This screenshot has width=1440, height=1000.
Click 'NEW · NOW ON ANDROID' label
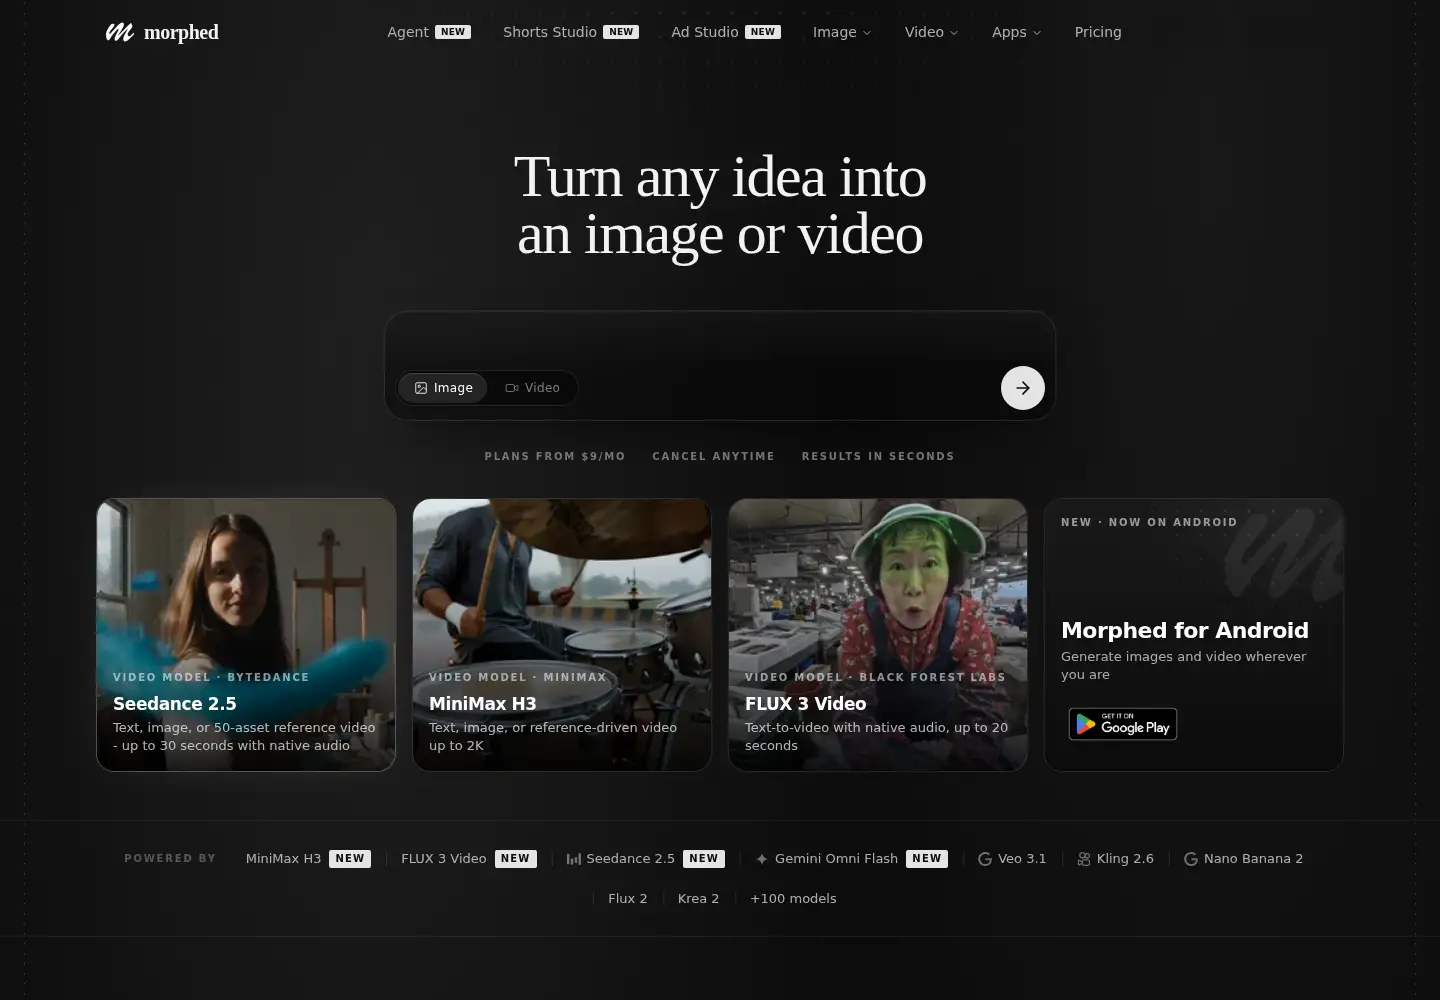tap(1149, 522)
